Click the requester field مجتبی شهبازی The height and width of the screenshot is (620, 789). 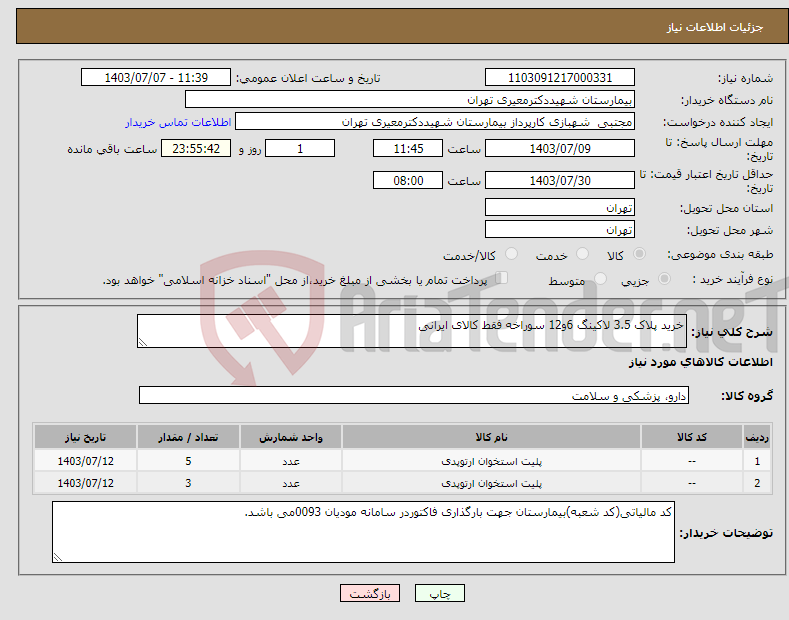point(435,122)
